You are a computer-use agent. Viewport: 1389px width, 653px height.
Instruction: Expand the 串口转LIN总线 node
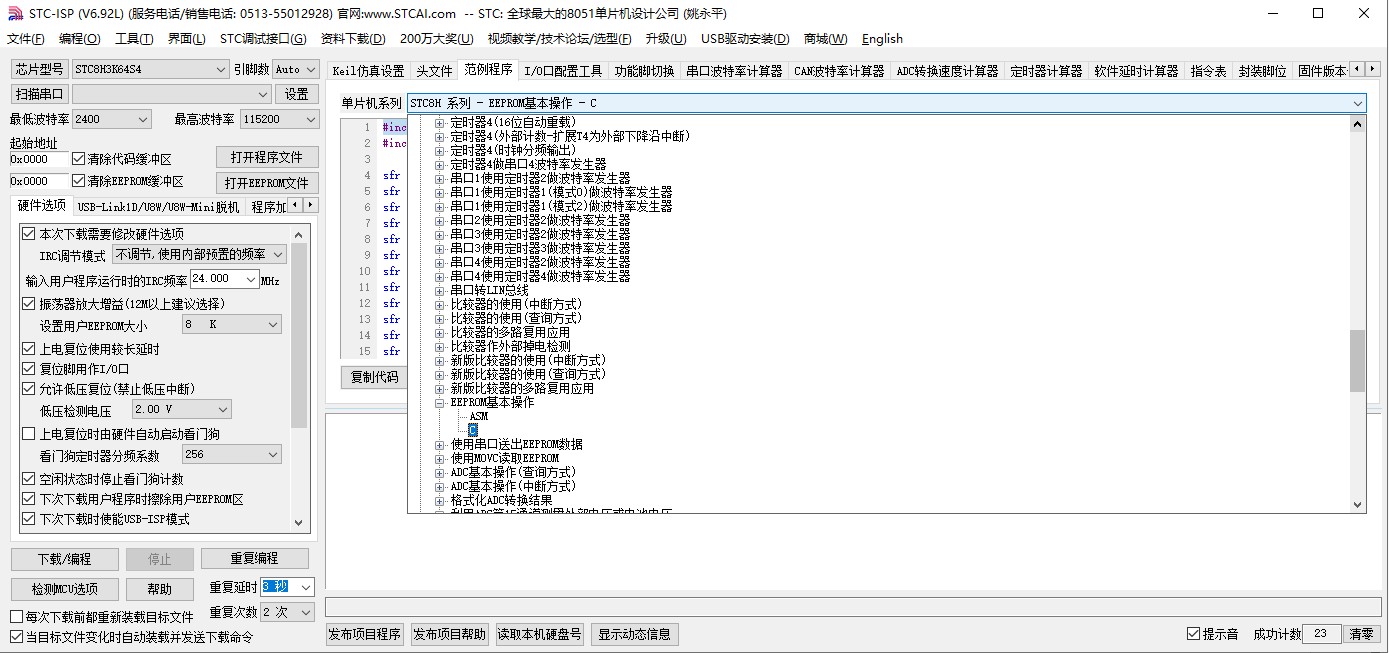[x=439, y=290]
